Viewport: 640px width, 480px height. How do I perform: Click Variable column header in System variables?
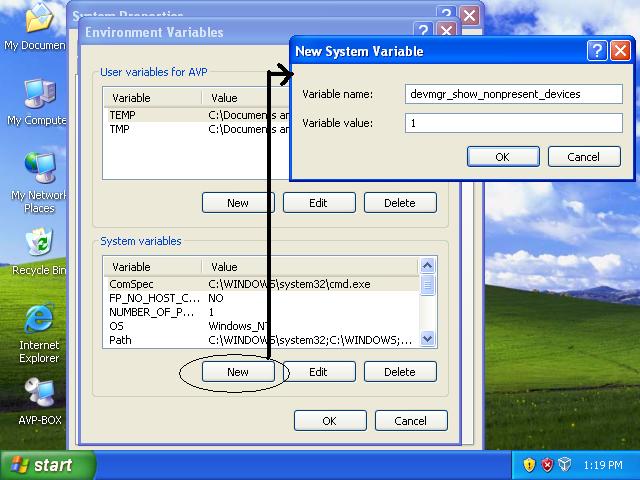click(x=153, y=267)
